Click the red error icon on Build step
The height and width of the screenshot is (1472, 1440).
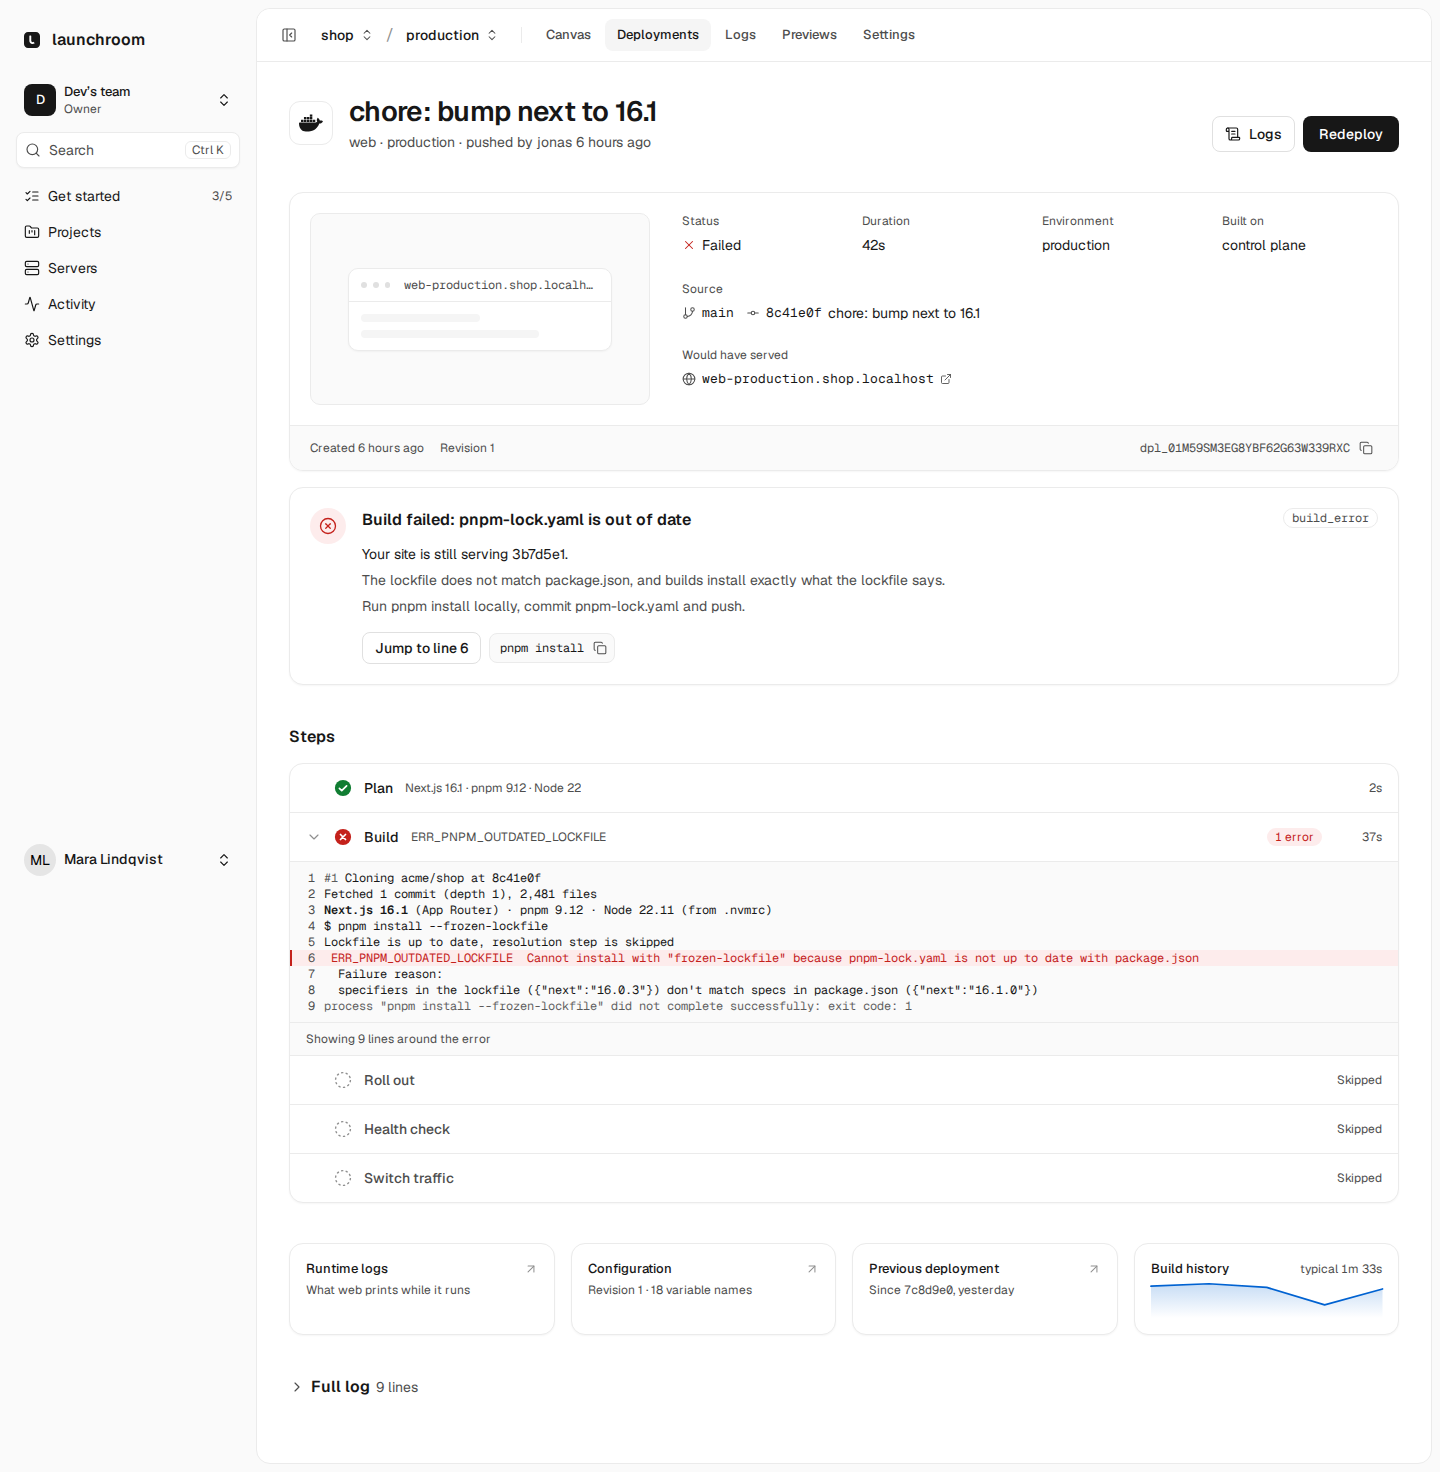343,837
